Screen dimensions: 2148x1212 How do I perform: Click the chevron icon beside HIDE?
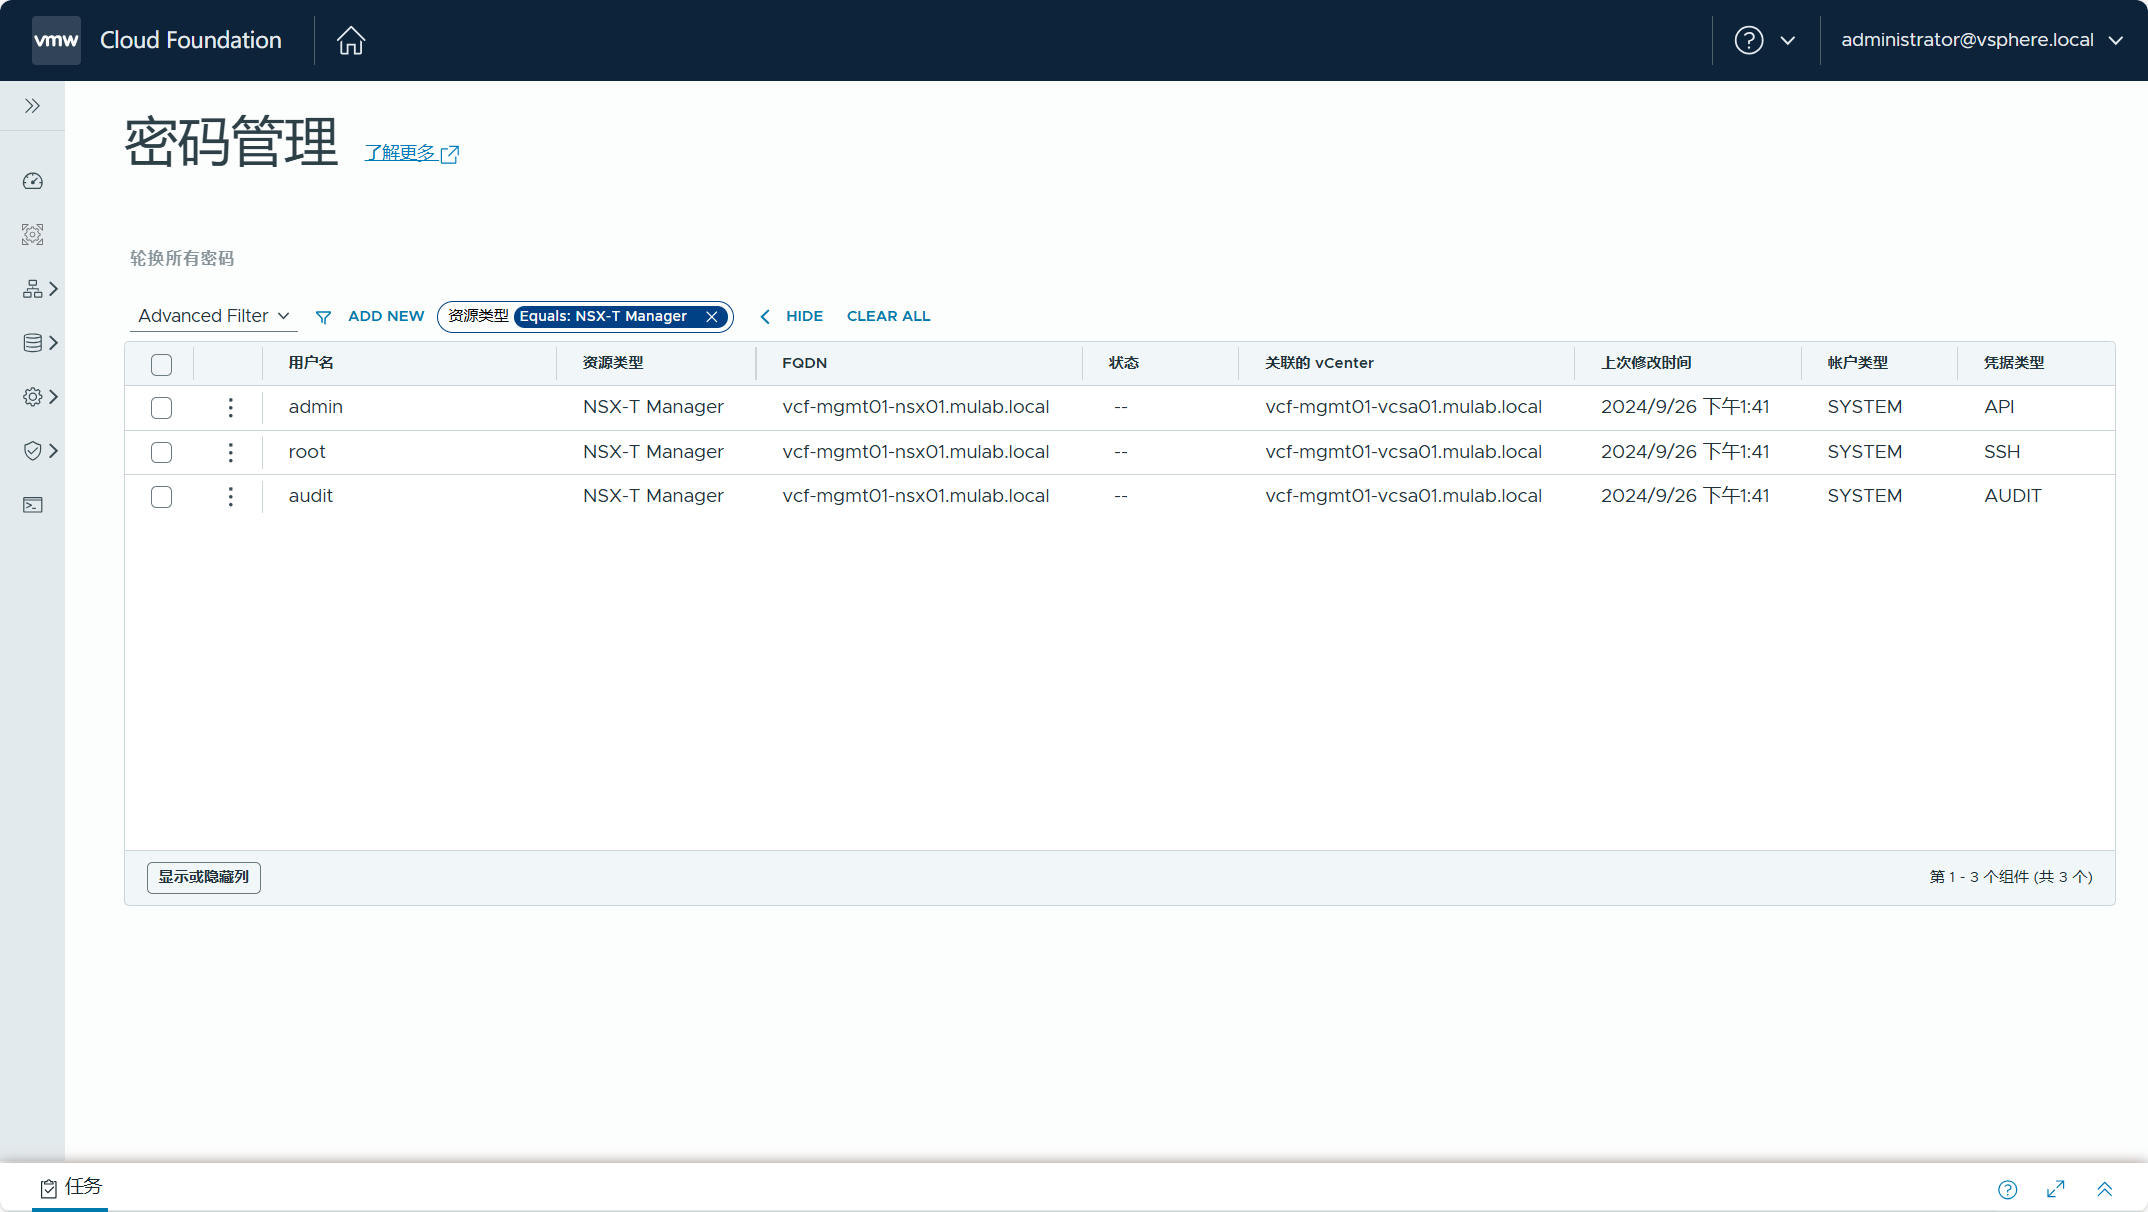click(765, 317)
